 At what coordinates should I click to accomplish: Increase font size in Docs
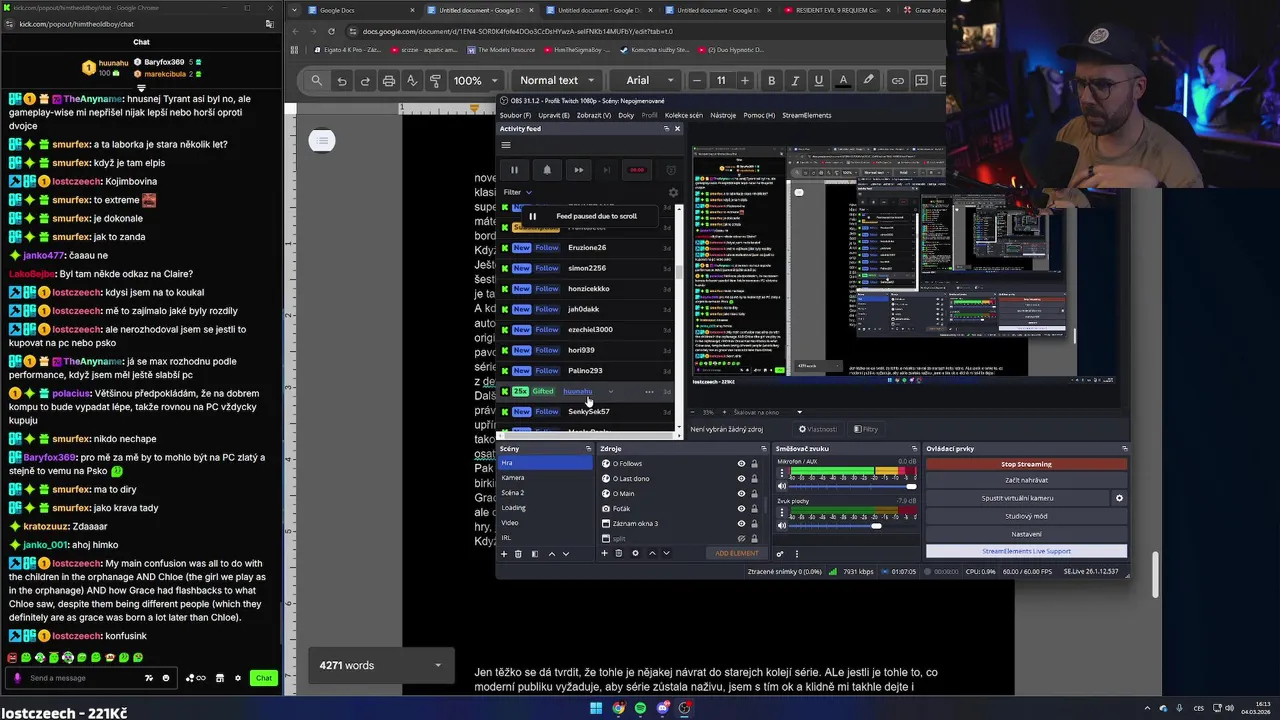click(x=744, y=80)
